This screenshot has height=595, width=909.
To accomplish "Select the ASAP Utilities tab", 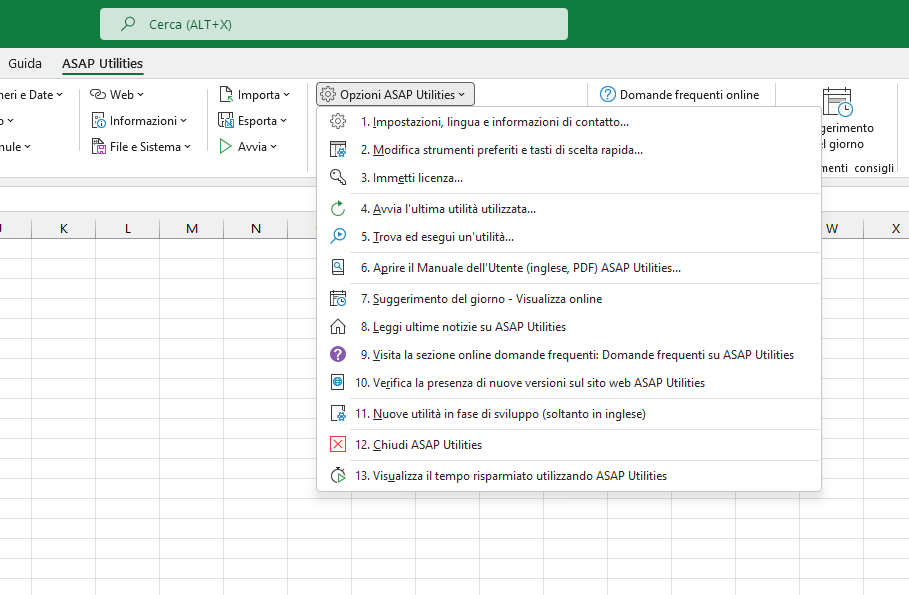I will coord(103,63).
